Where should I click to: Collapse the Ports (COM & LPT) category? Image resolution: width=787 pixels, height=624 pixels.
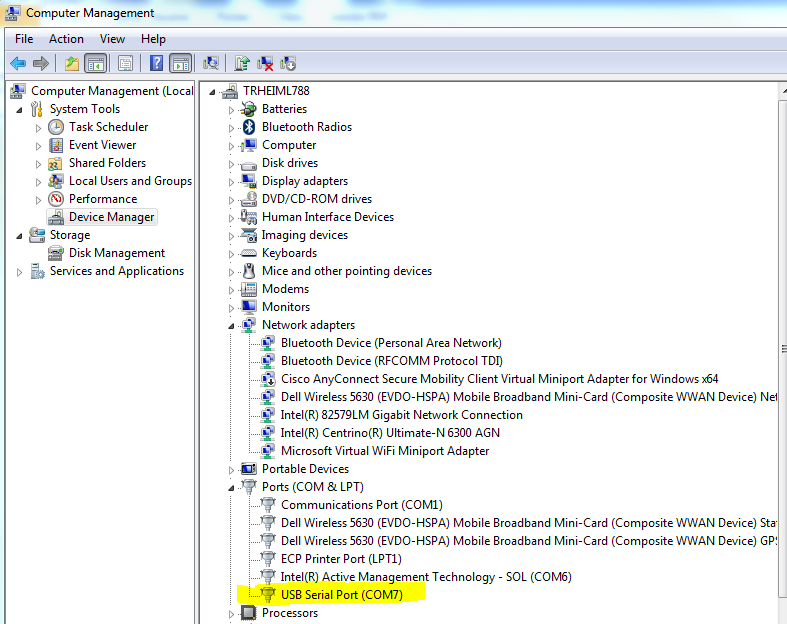[232, 488]
